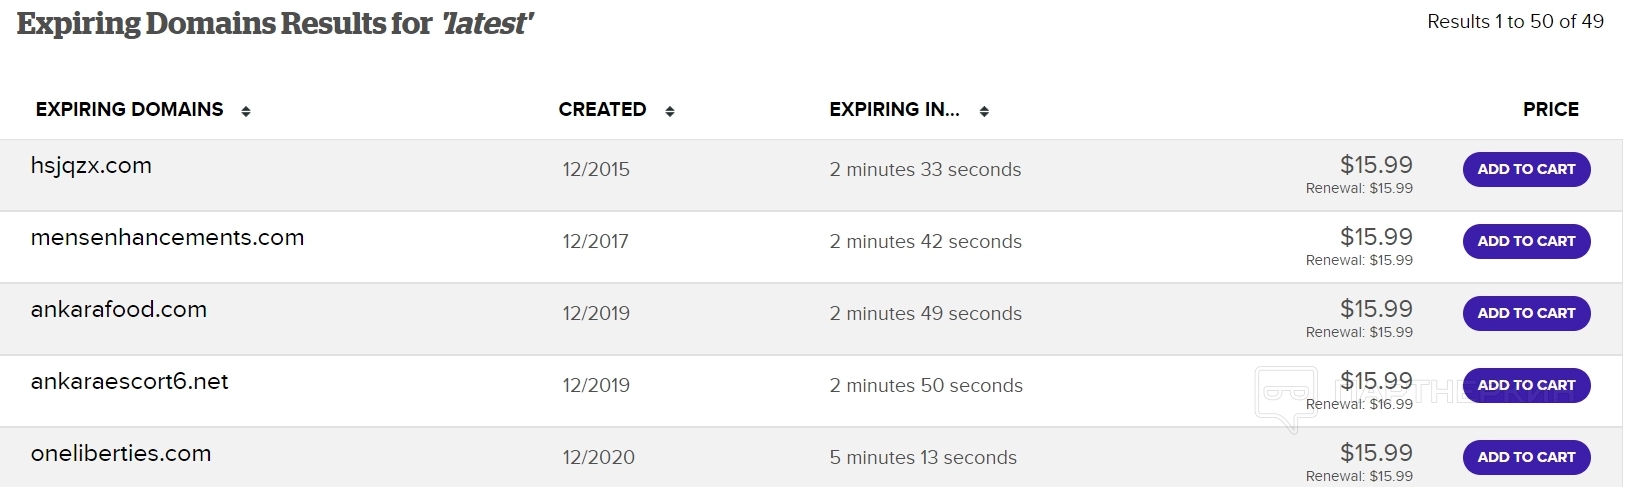
Task: Click the CREATED column header label
Action: 602,110
